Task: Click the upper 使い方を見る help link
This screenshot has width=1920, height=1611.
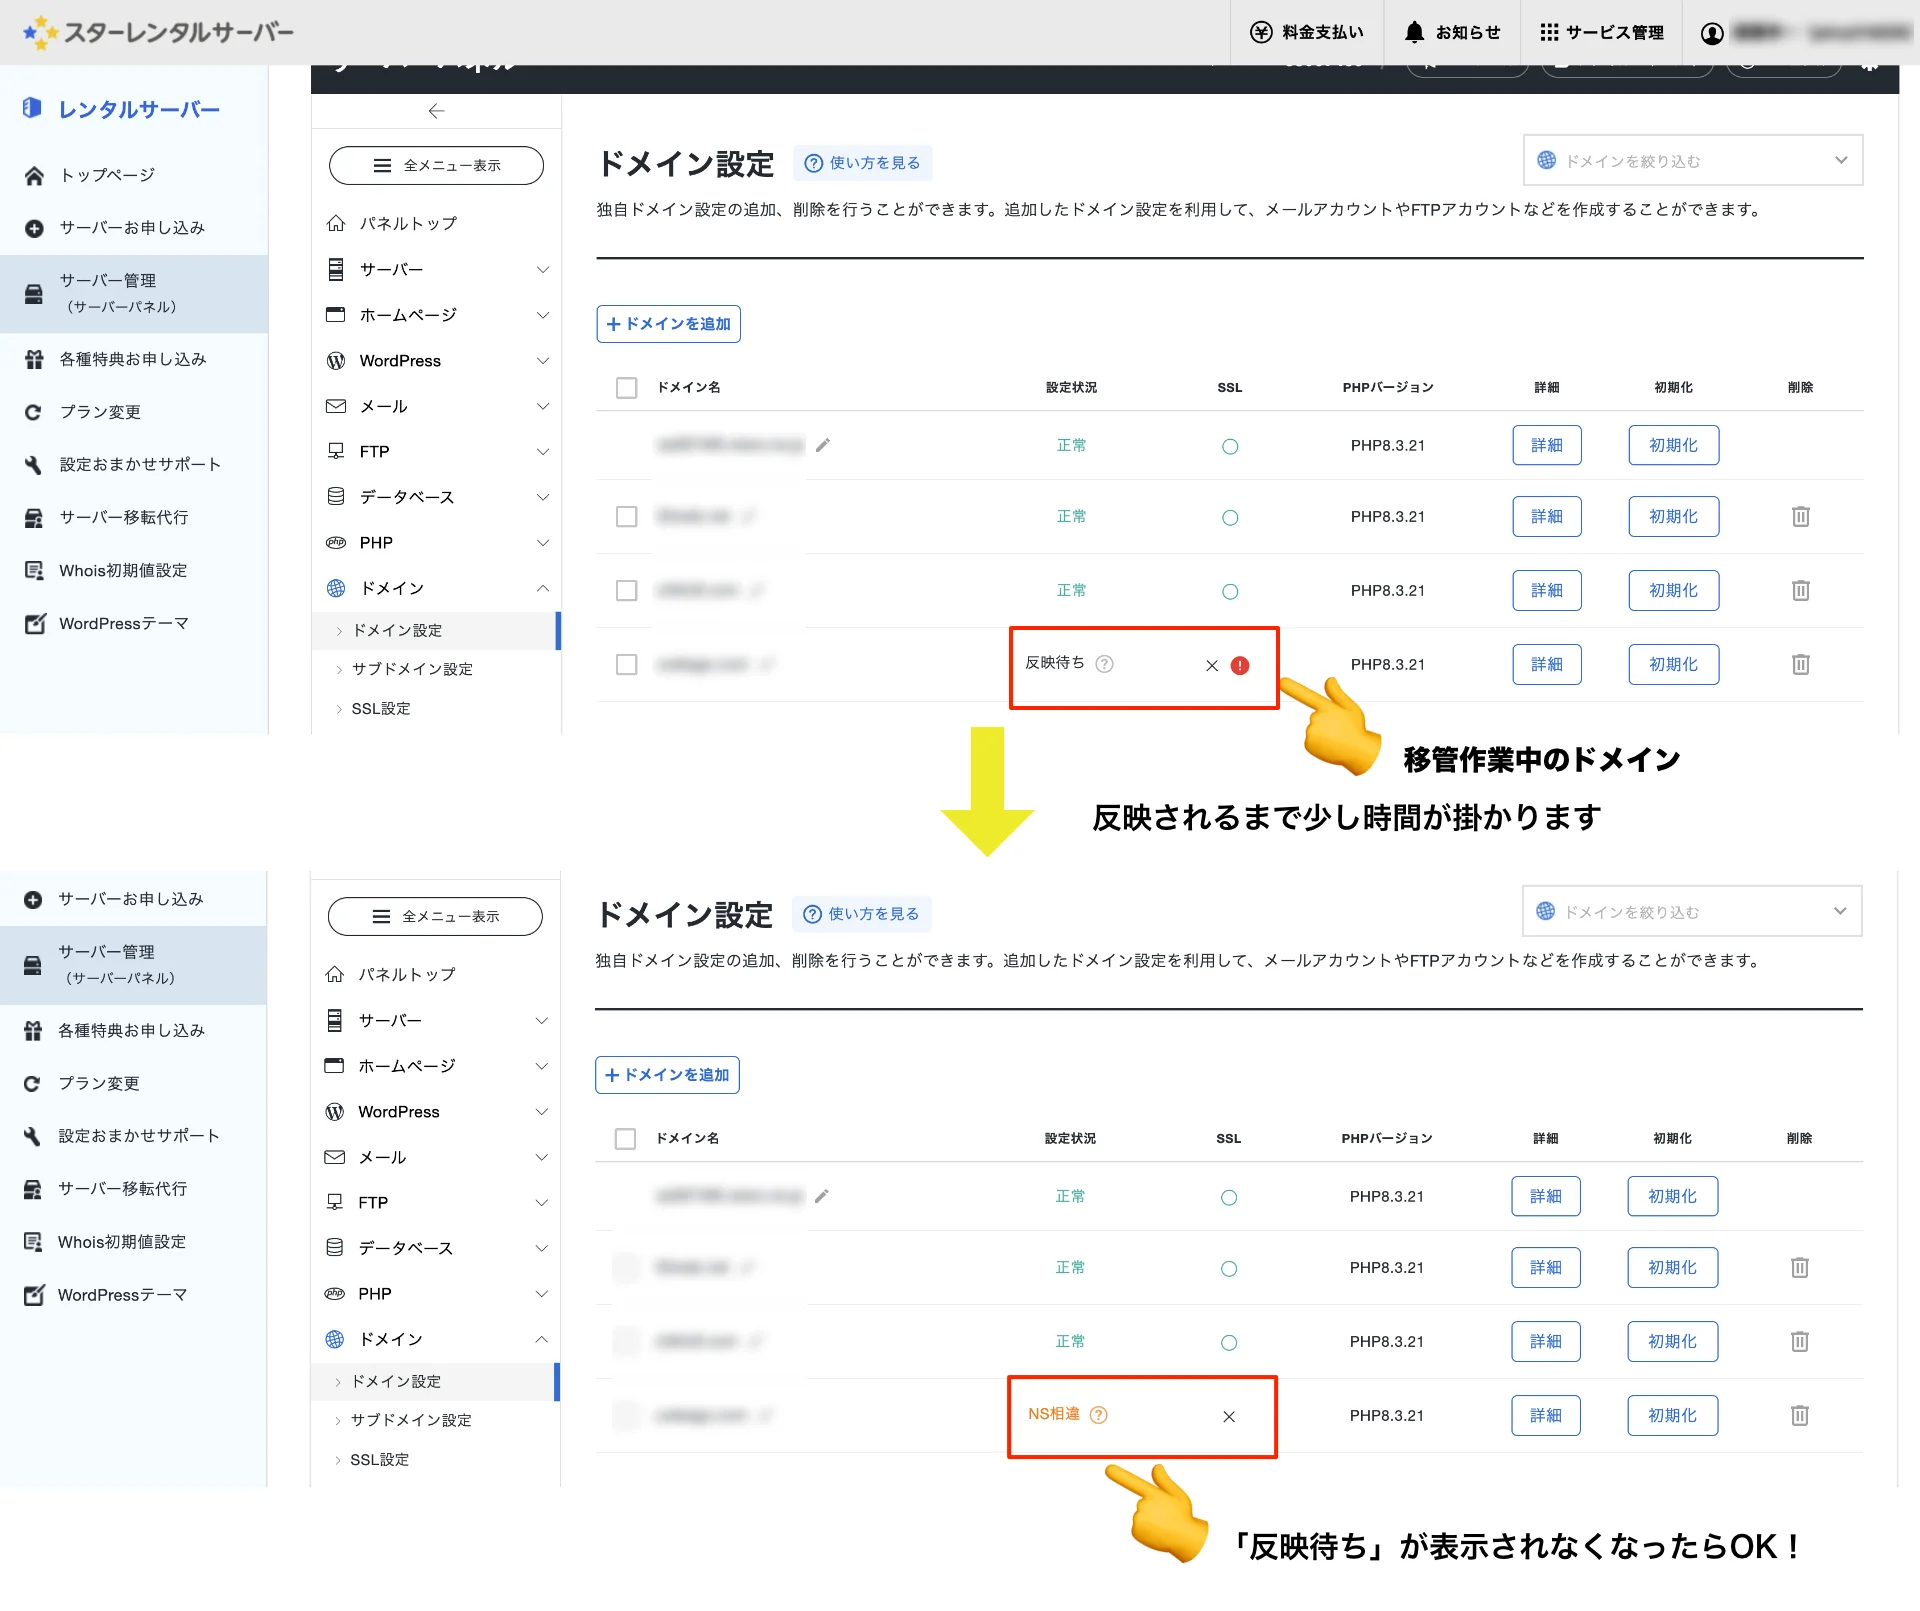Action: point(863,163)
